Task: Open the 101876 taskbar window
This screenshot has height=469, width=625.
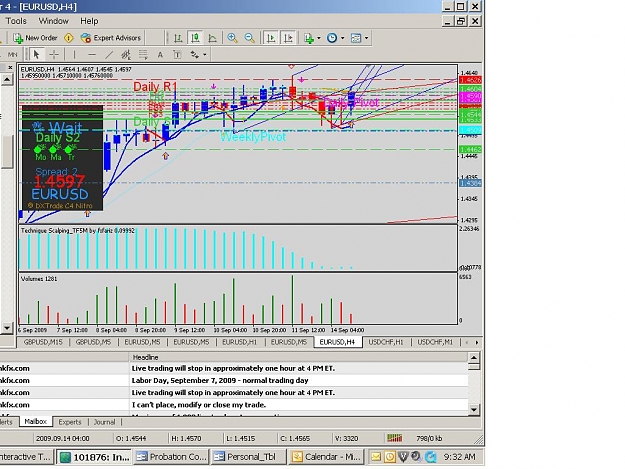Action: (x=94, y=457)
